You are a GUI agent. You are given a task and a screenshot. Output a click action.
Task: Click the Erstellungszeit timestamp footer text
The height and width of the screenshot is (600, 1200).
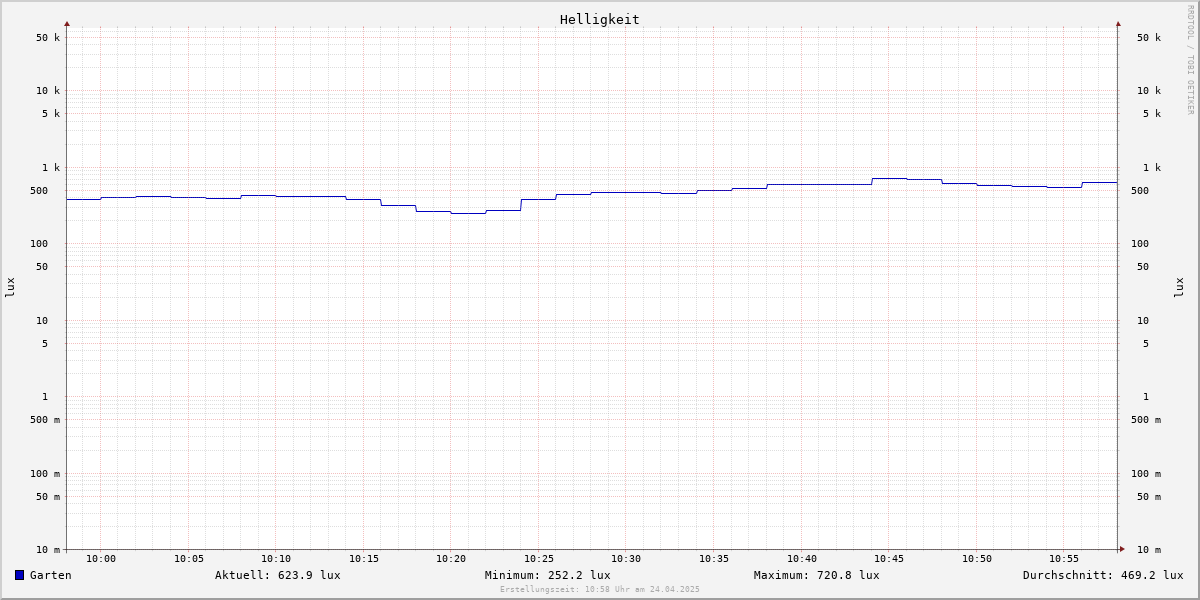point(600,590)
